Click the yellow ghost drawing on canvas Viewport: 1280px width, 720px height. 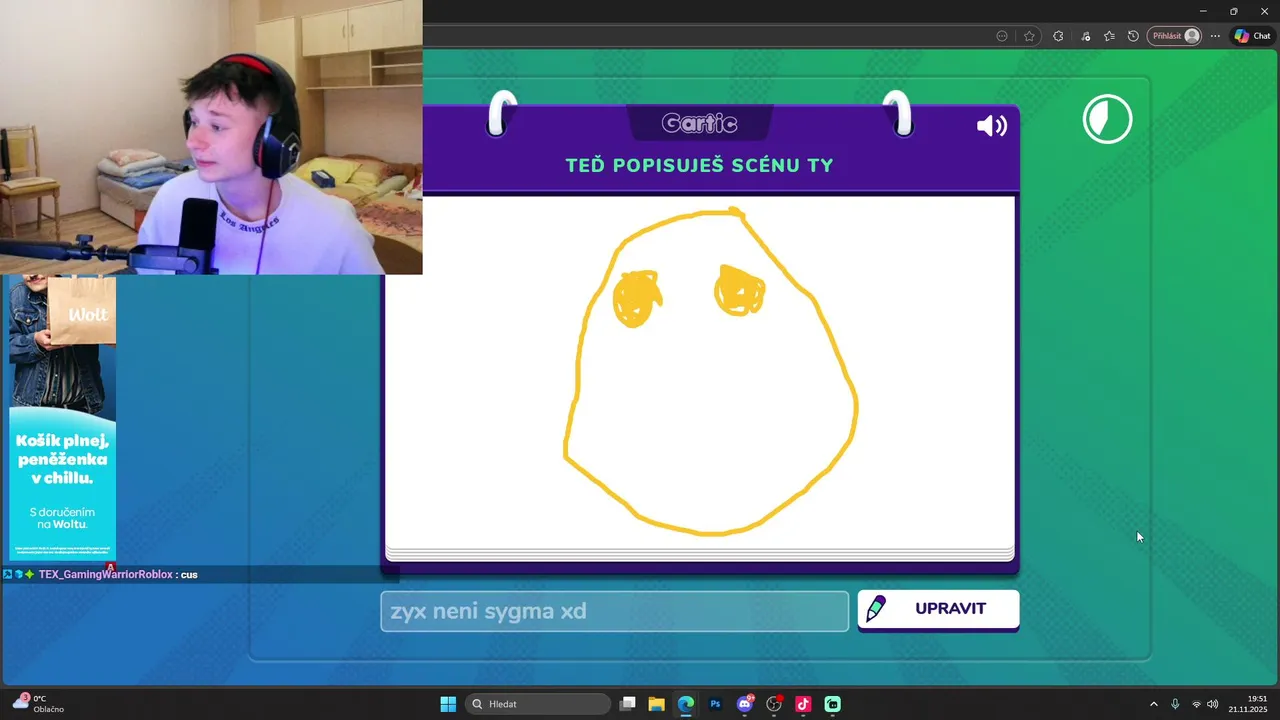pyautogui.click(x=711, y=371)
